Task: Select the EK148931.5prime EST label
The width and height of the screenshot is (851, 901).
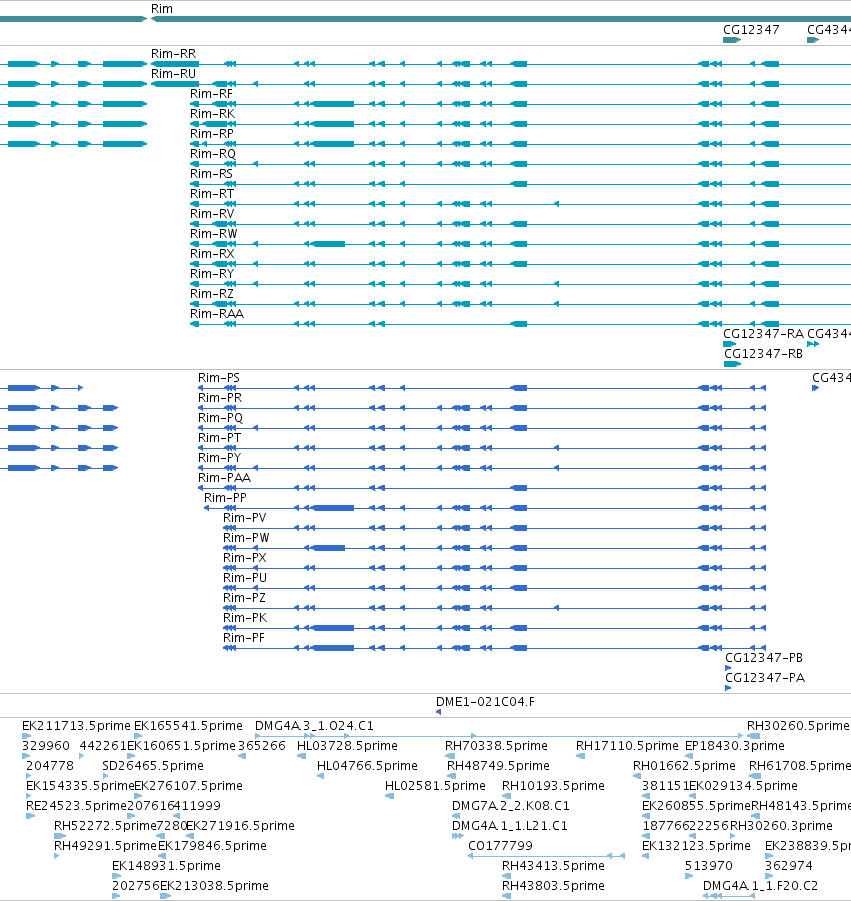Action: point(166,866)
